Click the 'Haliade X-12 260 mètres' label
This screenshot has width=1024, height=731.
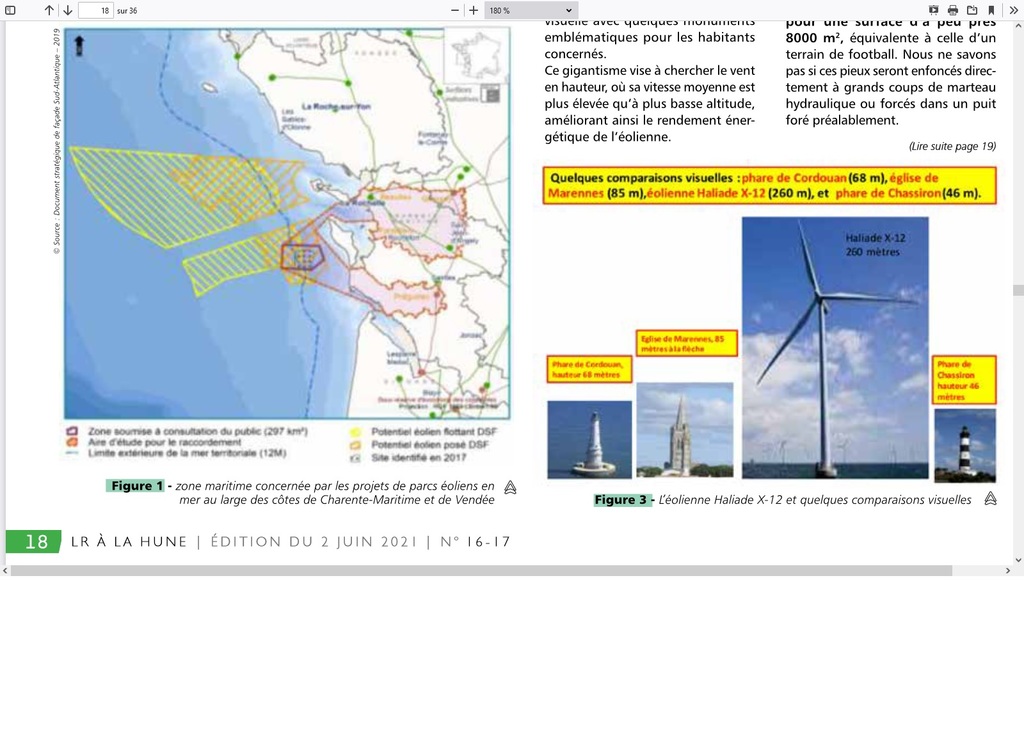tap(875, 245)
